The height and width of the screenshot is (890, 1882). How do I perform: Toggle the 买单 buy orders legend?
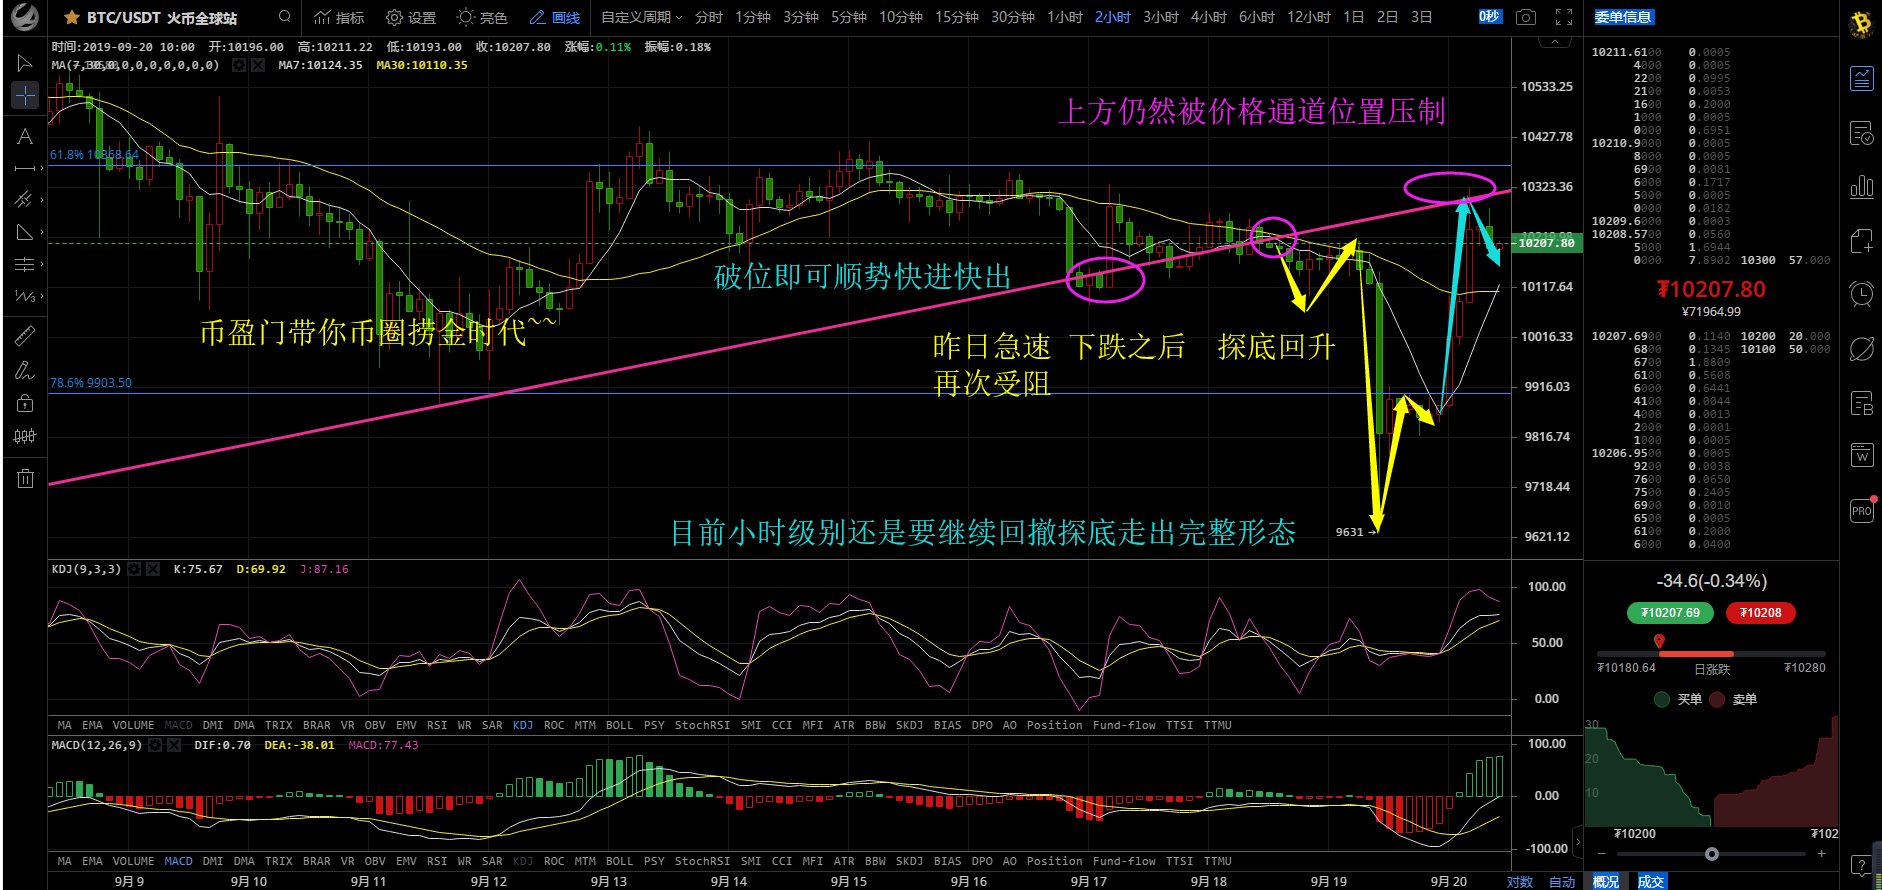[x=1679, y=699]
